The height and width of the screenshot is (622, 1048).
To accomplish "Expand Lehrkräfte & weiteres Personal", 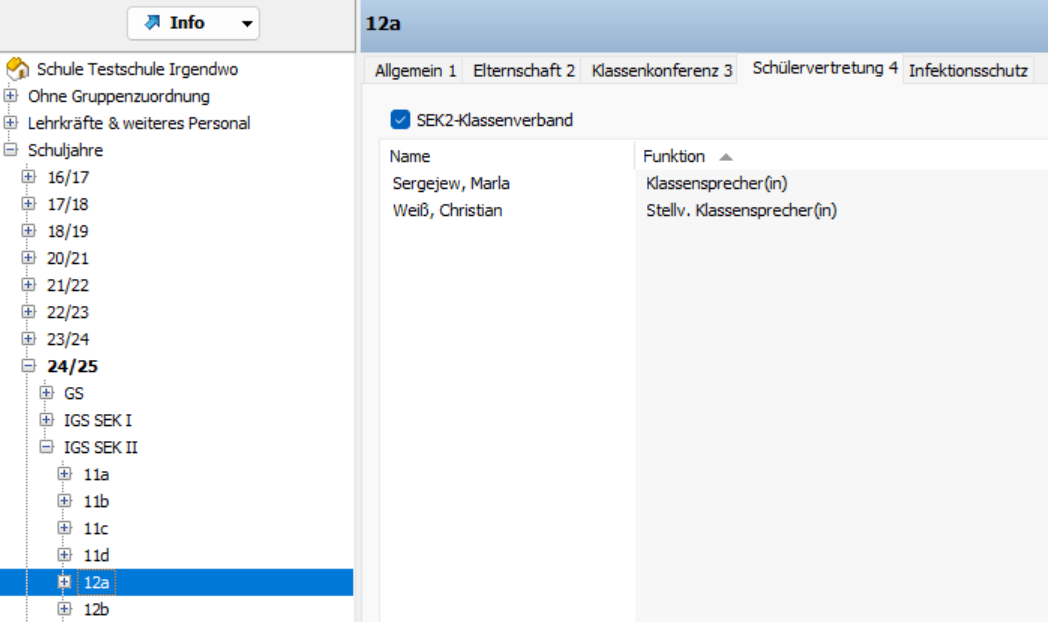I will [x=11, y=123].
